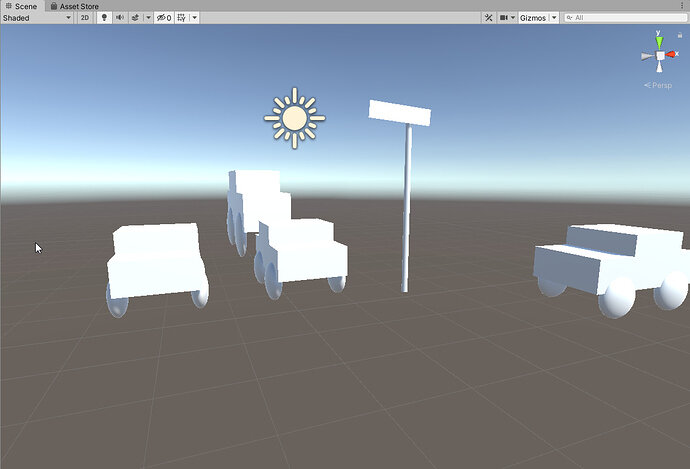Select the sign post pole object

pyautogui.click(x=407, y=209)
